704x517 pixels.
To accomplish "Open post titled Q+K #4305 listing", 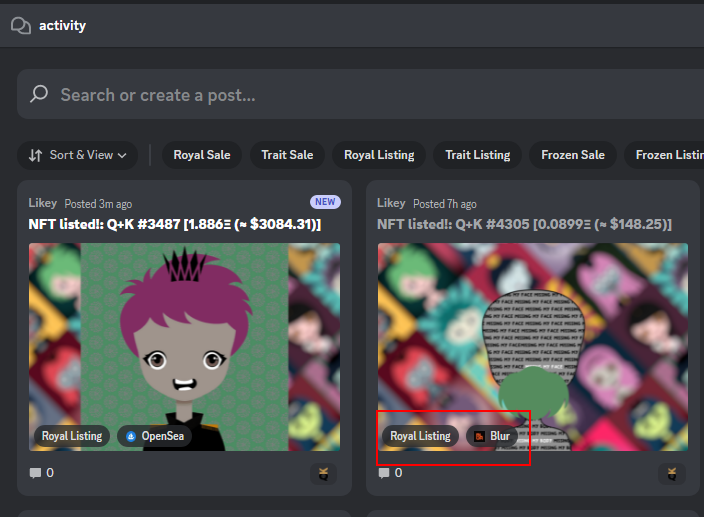I will pos(524,224).
